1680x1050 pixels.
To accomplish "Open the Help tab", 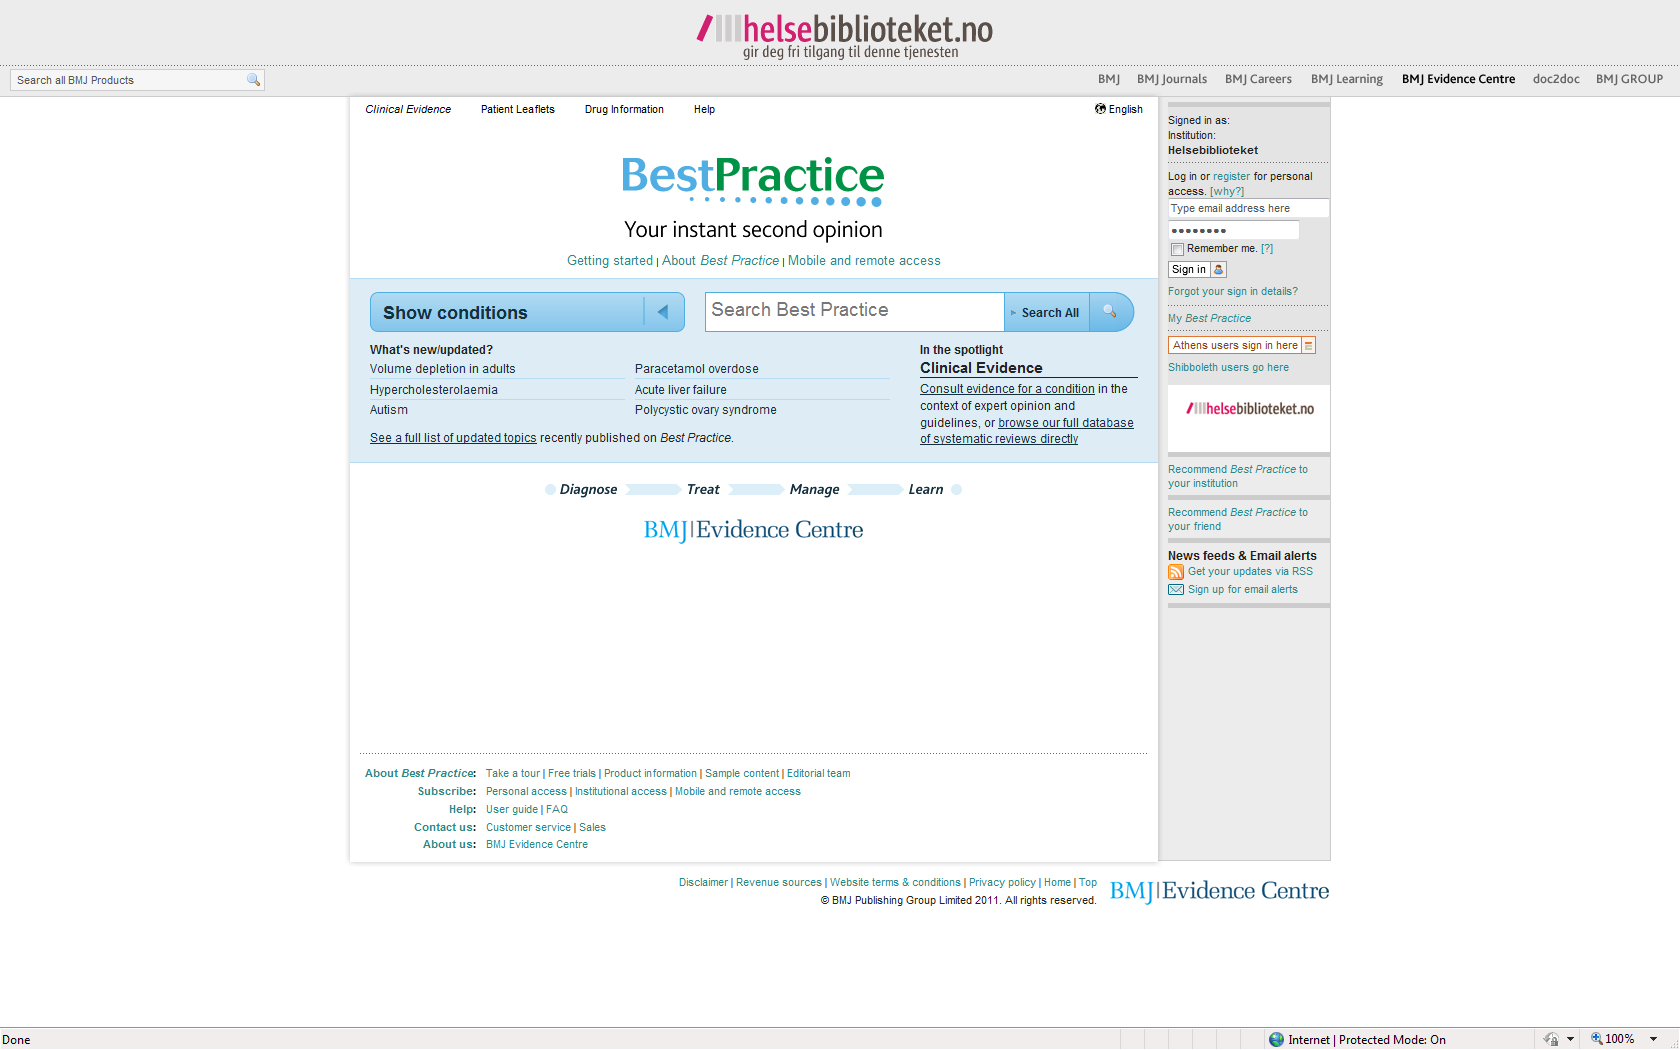I will point(704,110).
